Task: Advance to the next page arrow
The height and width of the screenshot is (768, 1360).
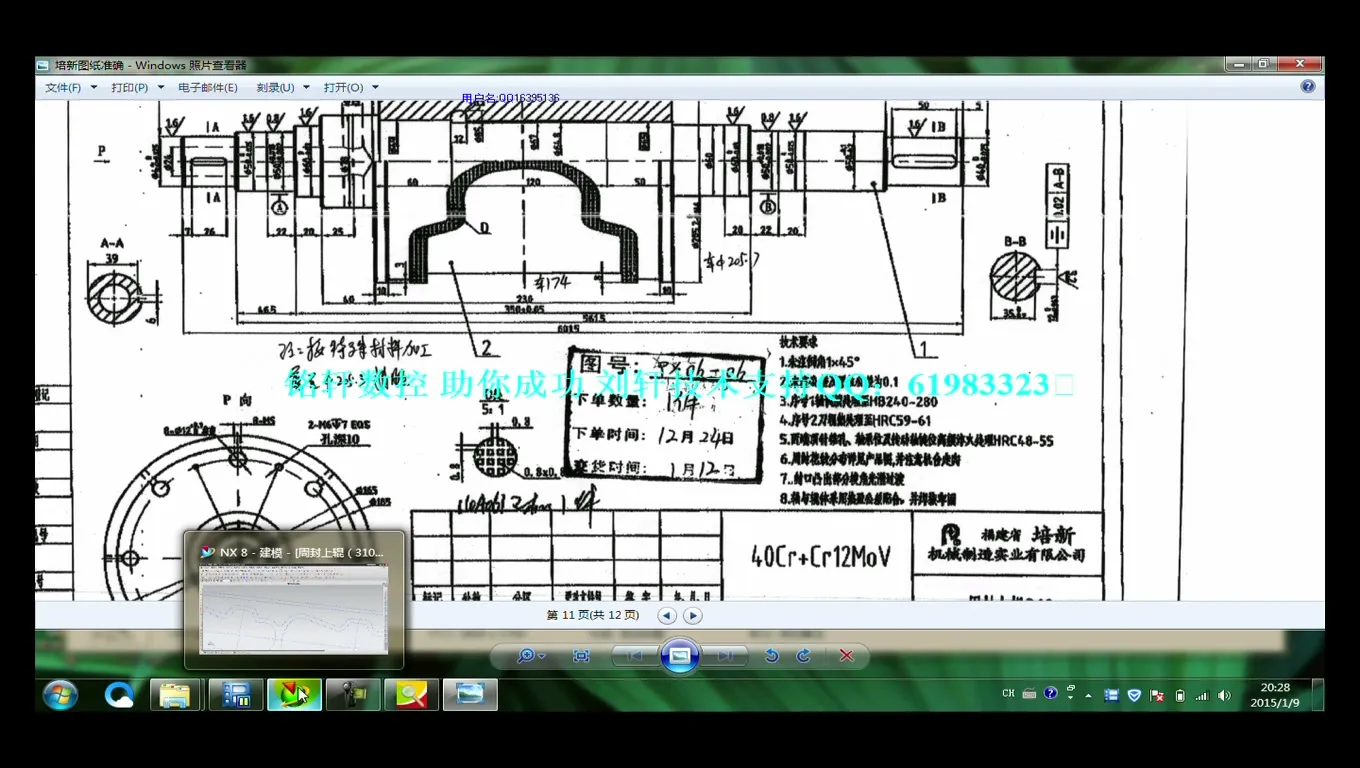Action: (692, 616)
